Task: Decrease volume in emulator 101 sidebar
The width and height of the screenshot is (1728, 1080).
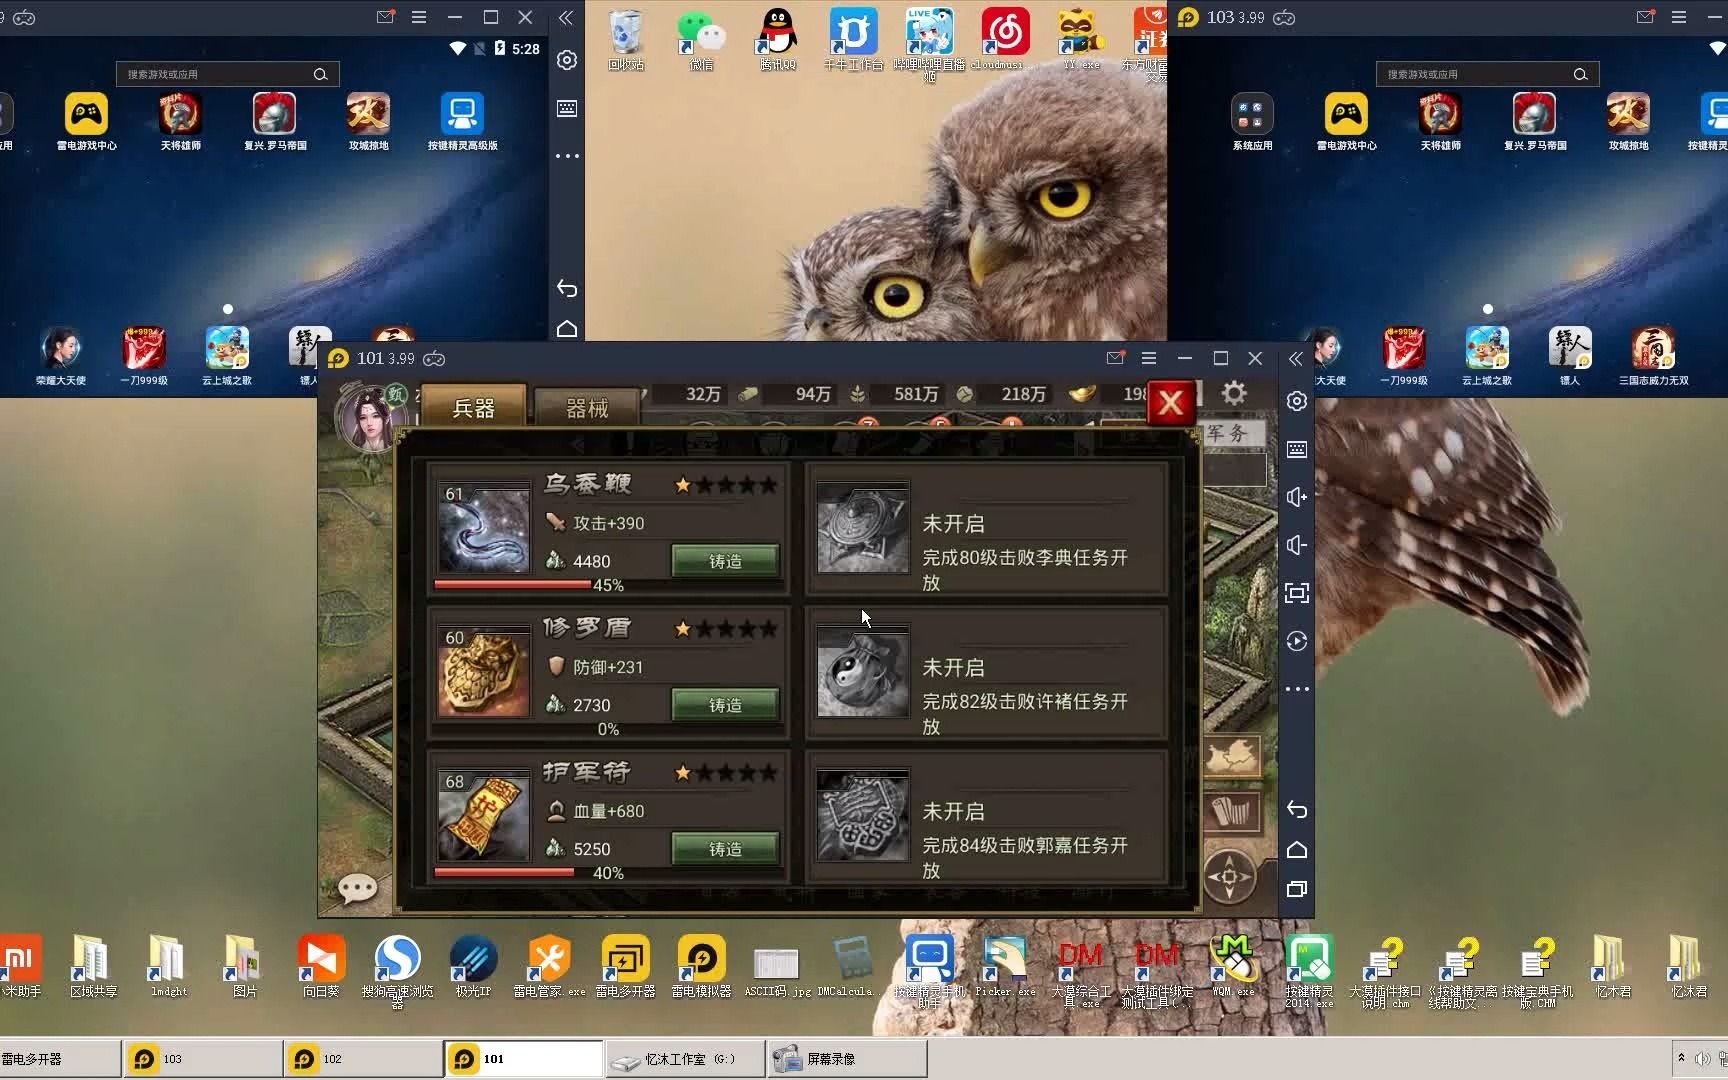Action: point(1297,545)
